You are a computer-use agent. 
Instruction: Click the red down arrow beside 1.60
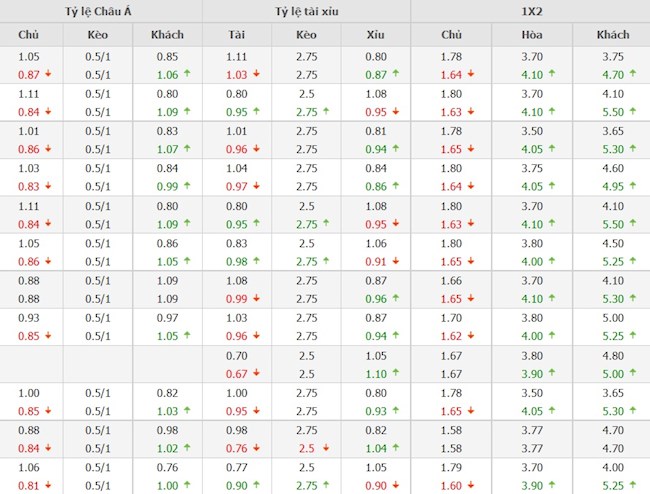(x=470, y=486)
